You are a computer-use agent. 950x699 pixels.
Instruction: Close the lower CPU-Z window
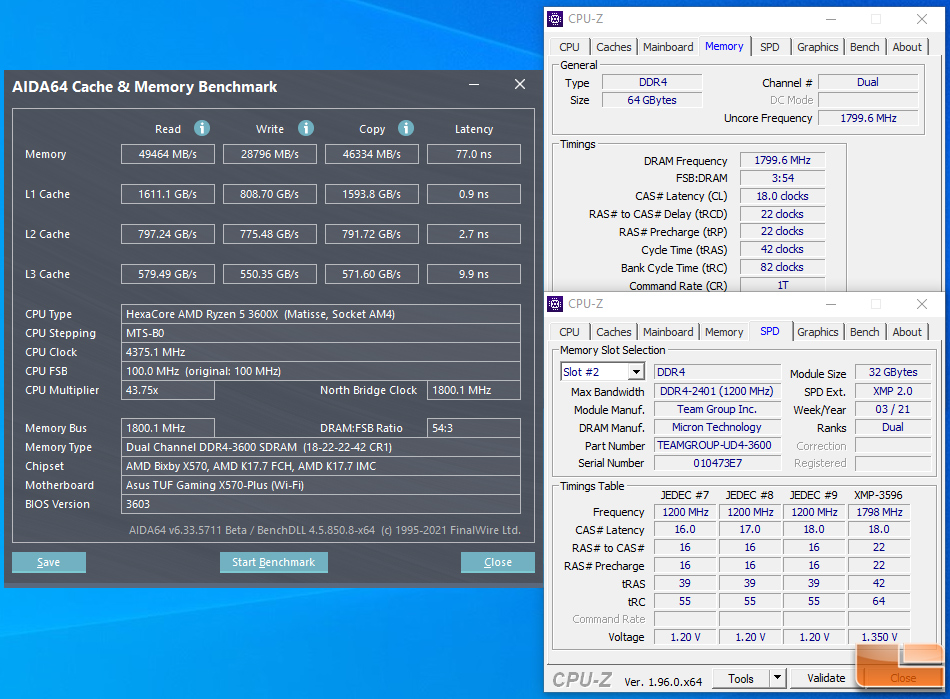(x=922, y=304)
